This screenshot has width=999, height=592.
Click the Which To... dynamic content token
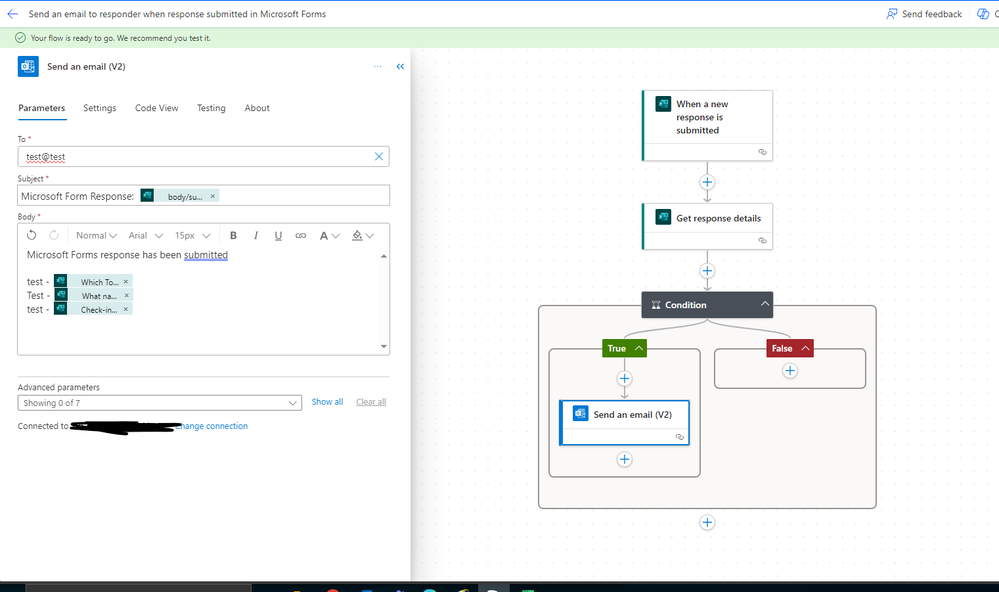93,282
